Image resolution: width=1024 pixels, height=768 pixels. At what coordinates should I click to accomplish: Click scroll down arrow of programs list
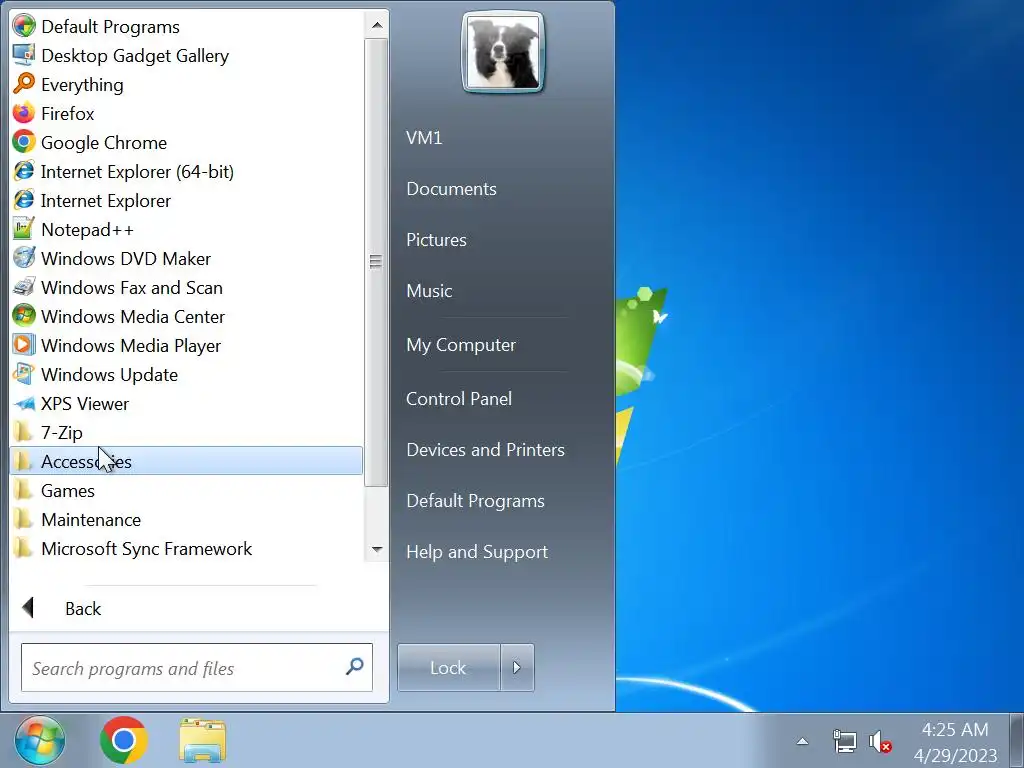(x=377, y=549)
